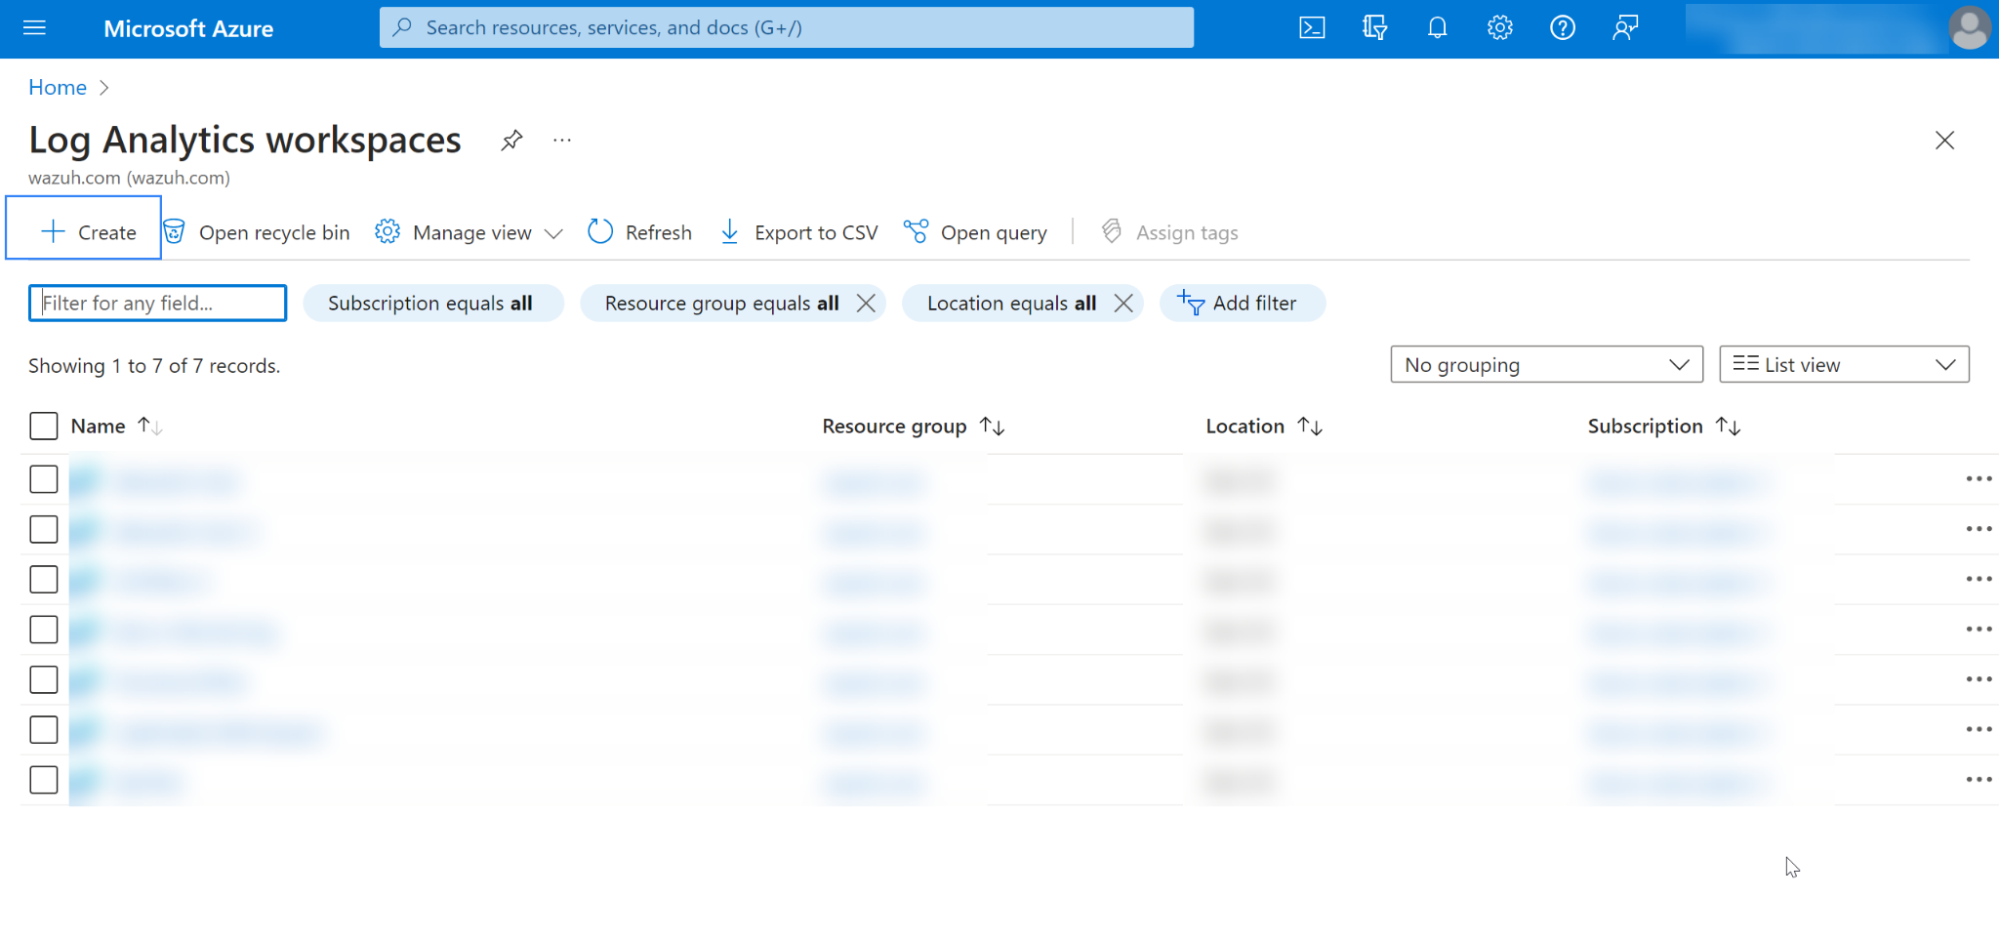The height and width of the screenshot is (950, 1999).
Task: Click the Create button
Action: coord(88,233)
